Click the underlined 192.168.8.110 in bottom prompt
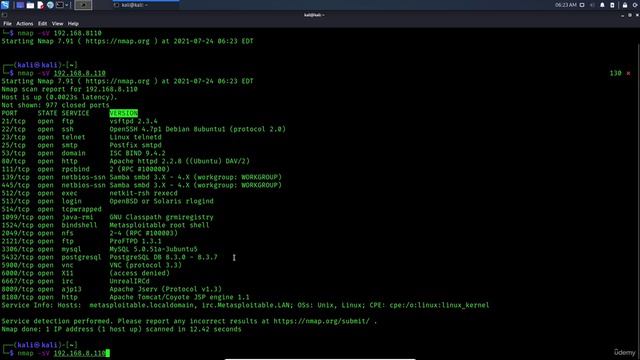The image size is (640, 360). pyautogui.click(x=80, y=353)
